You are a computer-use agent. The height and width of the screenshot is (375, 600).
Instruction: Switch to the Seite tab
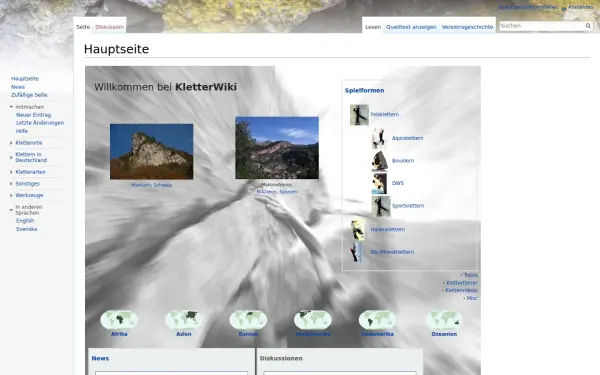tap(83, 27)
